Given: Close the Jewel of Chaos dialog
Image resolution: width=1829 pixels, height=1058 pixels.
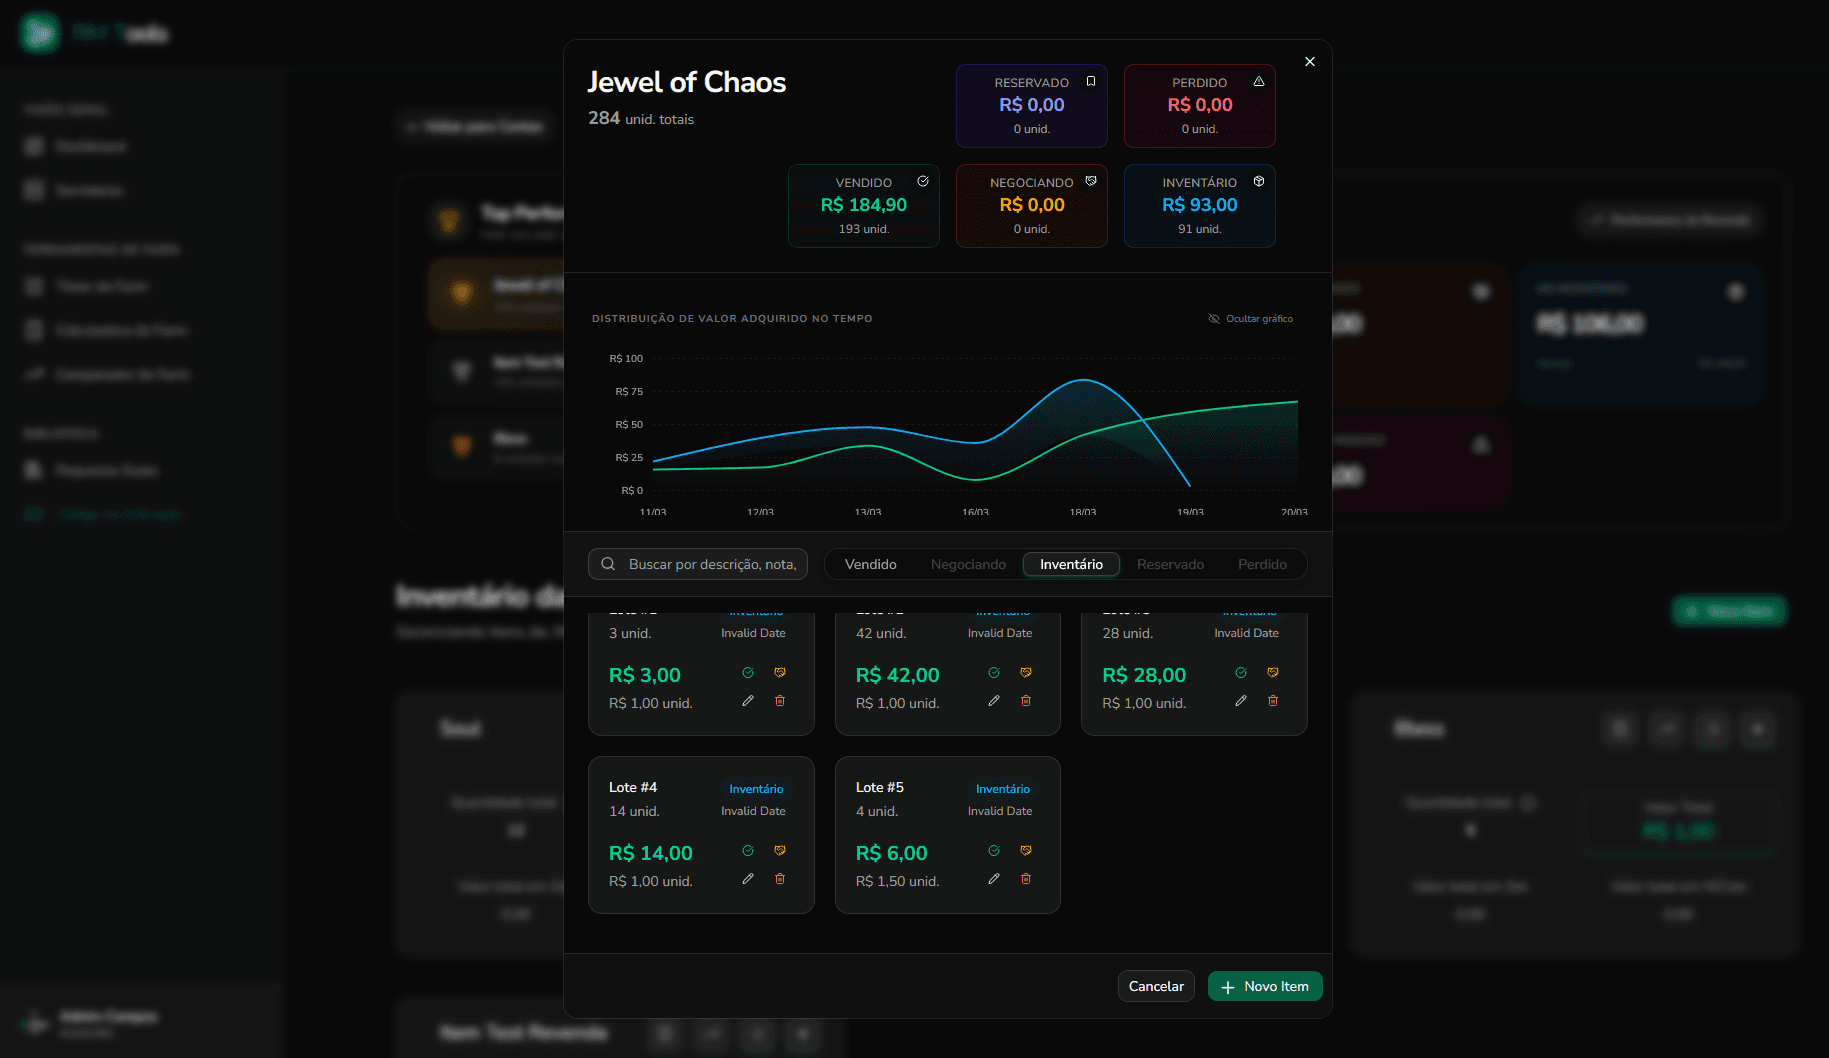Looking at the screenshot, I should pos(1309,62).
